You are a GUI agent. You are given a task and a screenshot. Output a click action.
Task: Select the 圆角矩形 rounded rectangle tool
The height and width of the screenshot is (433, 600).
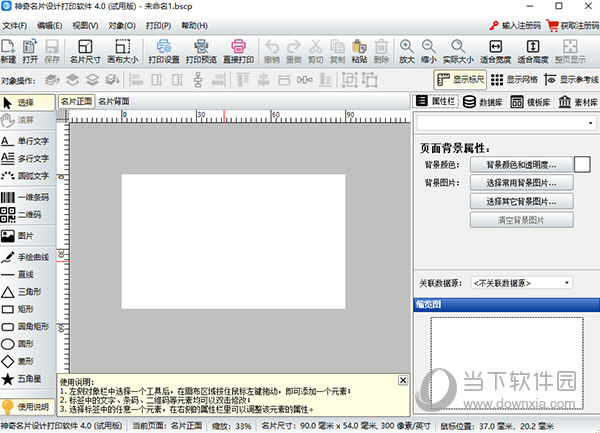coord(25,327)
